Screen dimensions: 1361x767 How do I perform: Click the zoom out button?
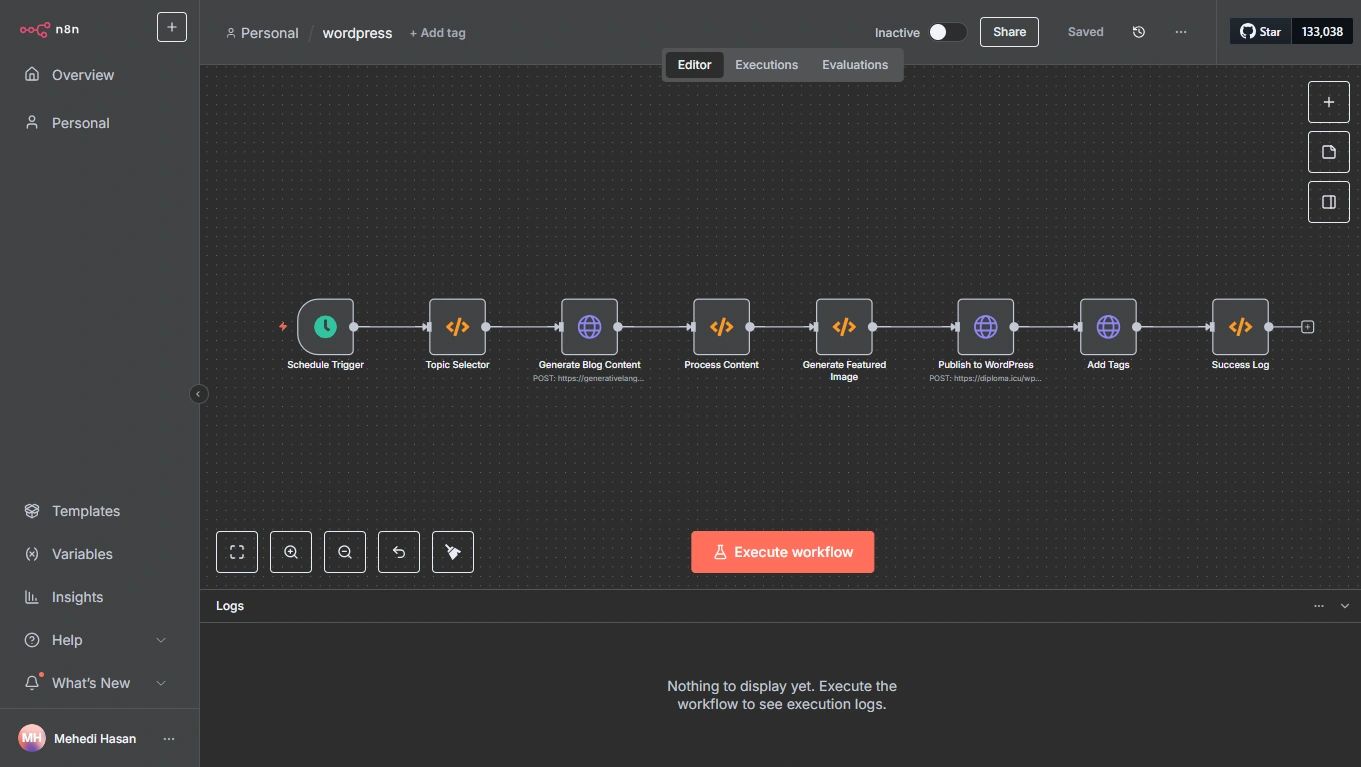click(x=345, y=552)
